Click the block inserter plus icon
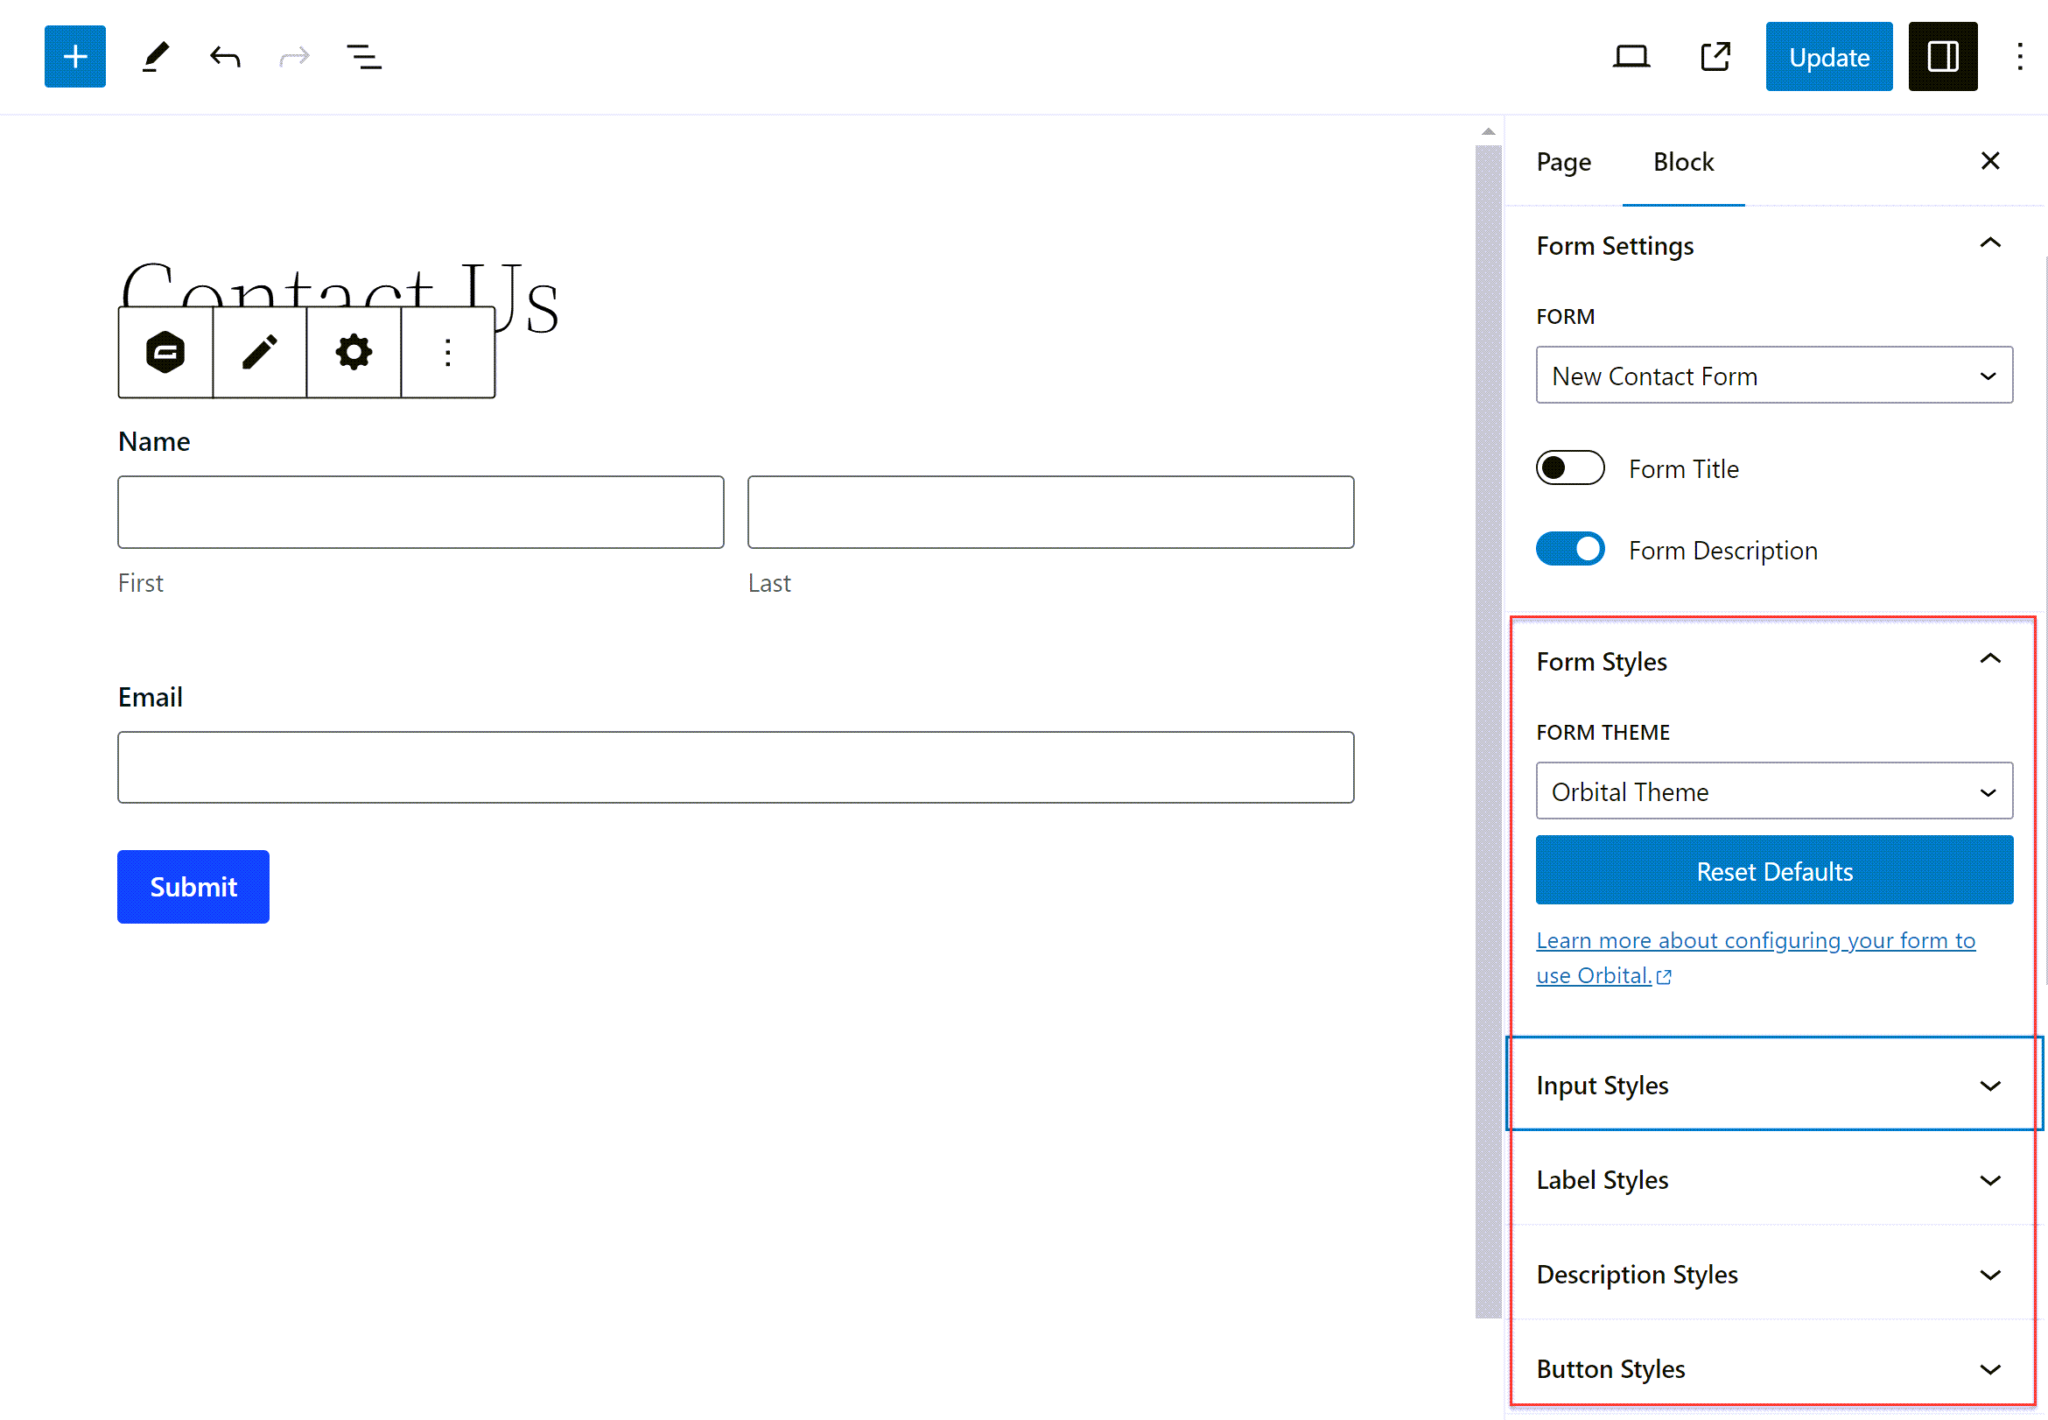 pyautogui.click(x=75, y=57)
